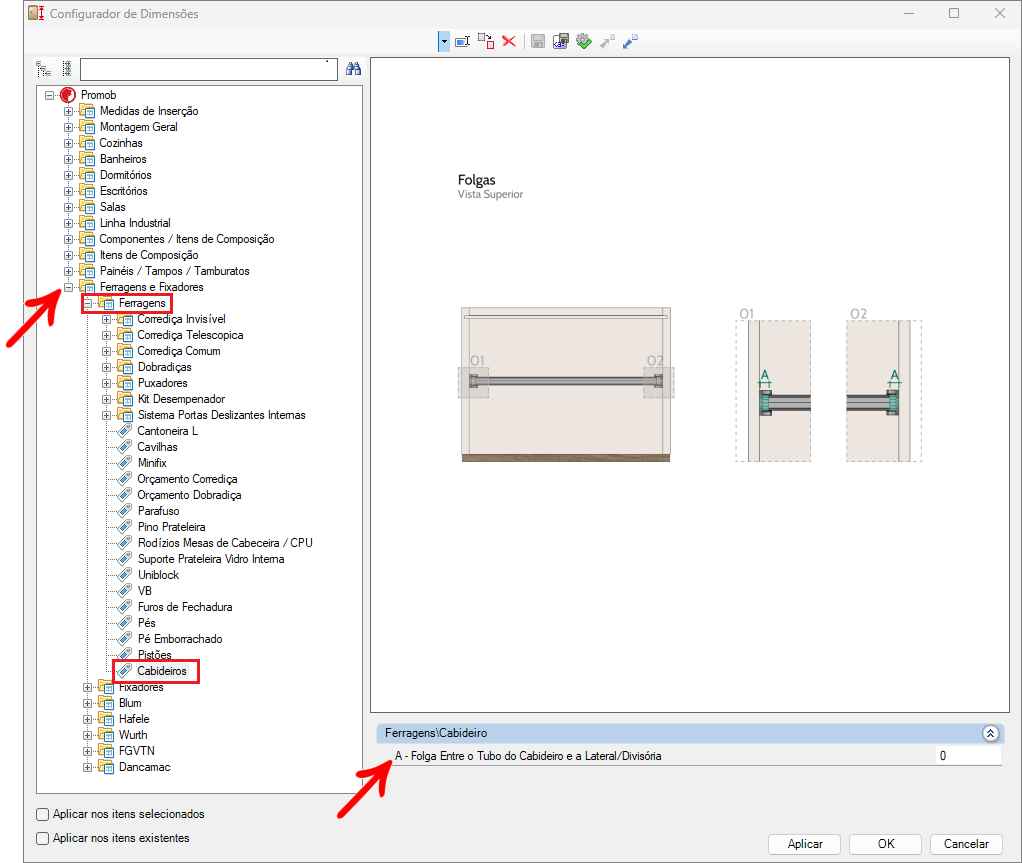Screen dimensions: 1022x863
Task: Click the move/copy item toolbar icon
Action: [486, 42]
